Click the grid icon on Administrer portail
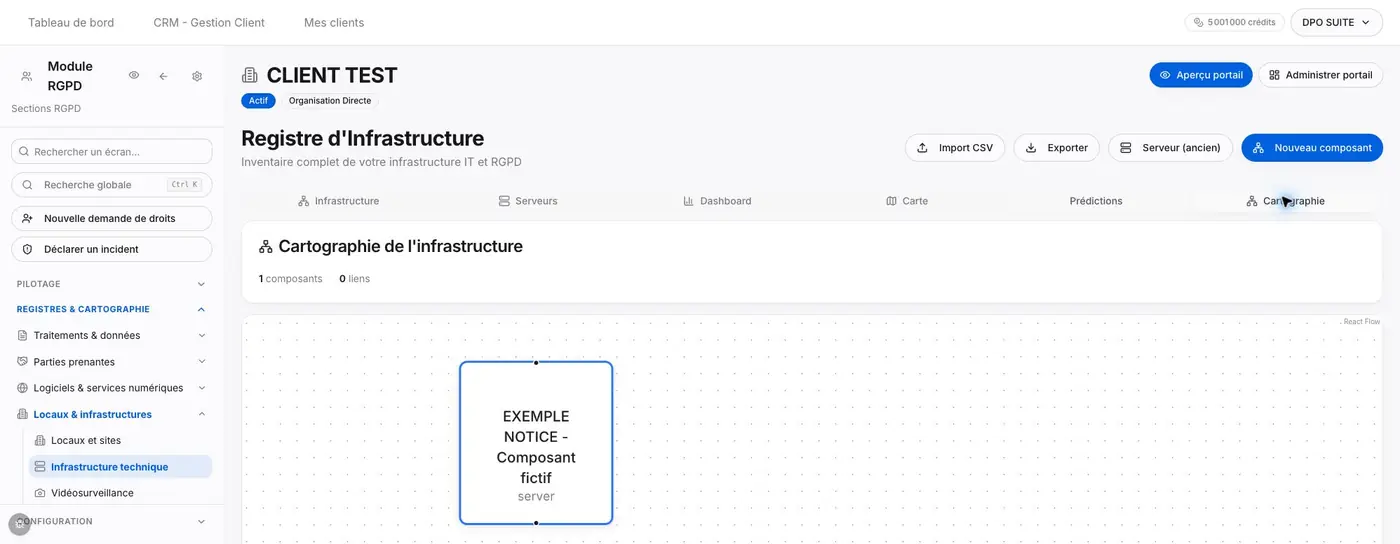The height and width of the screenshot is (544, 1400). (1275, 75)
